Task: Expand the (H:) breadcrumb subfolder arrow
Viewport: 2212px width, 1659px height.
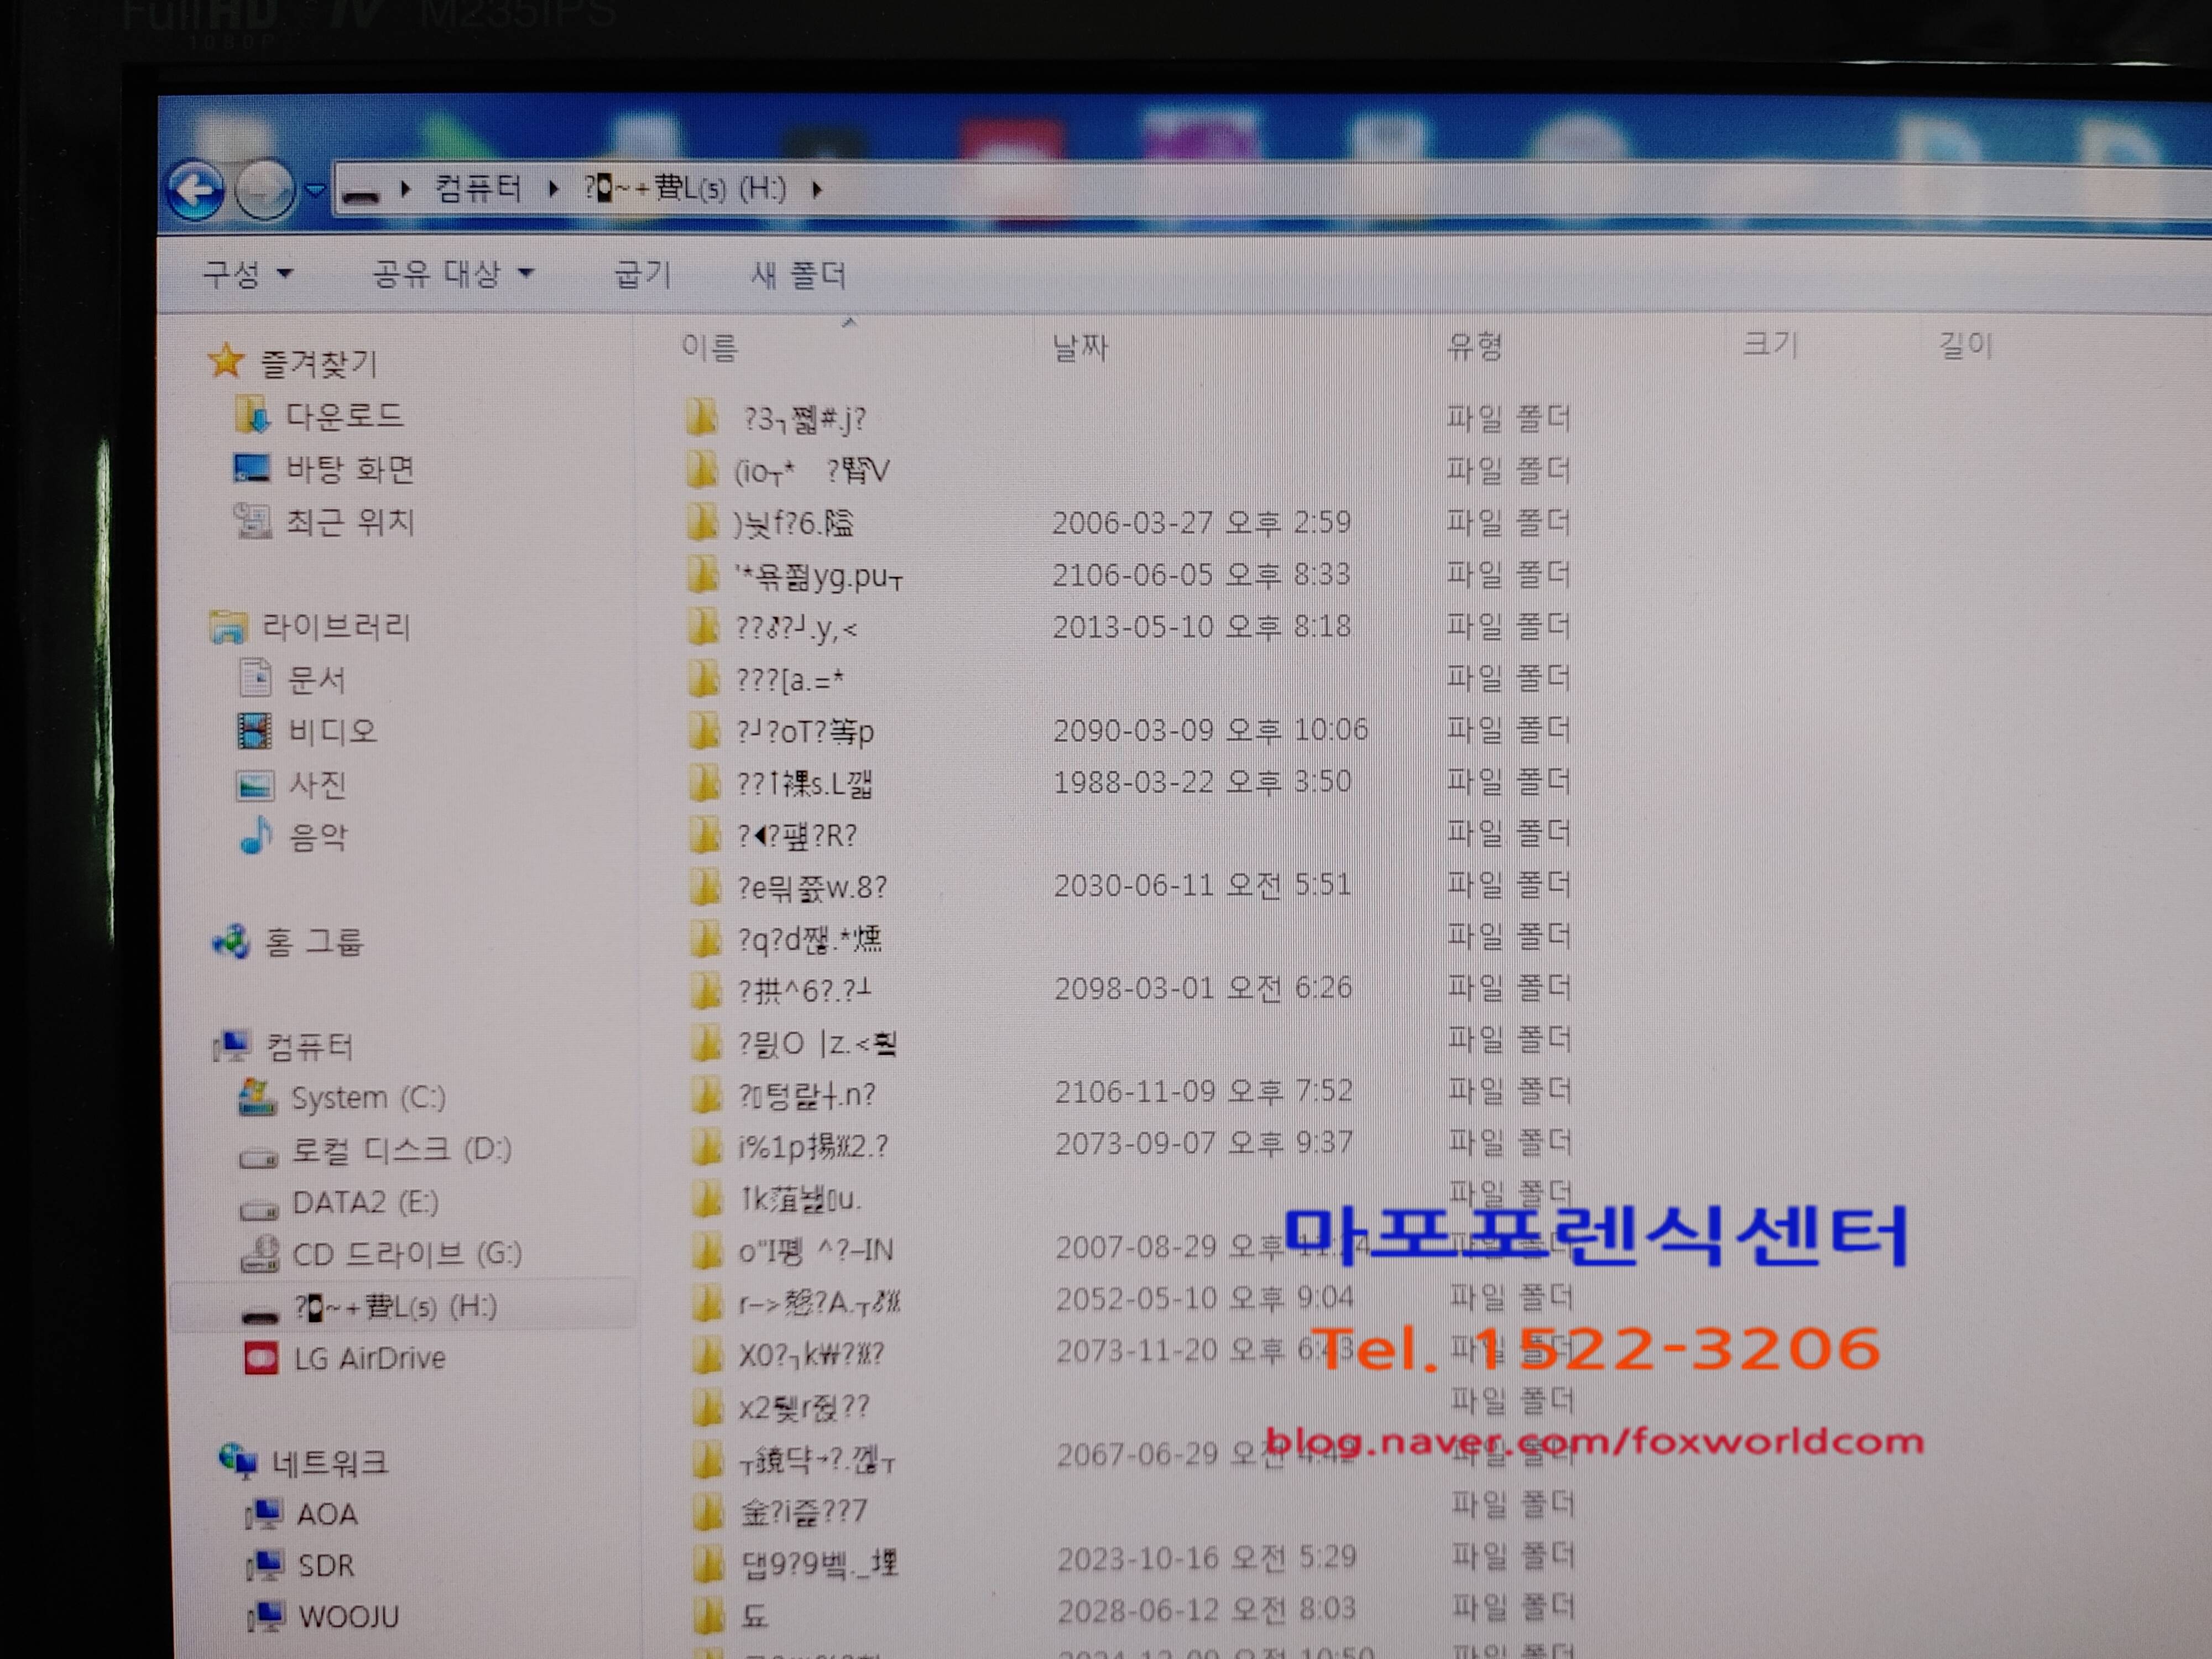Action: point(817,188)
